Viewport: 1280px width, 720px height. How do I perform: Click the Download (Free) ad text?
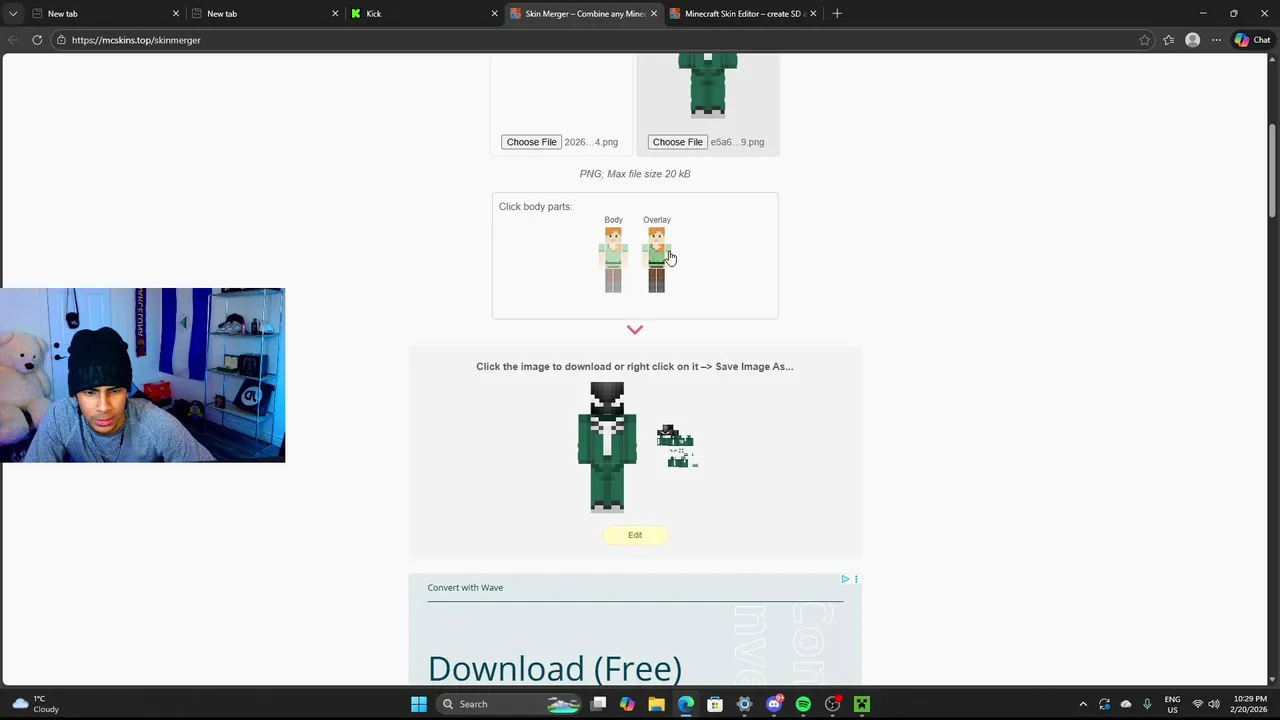[x=555, y=668]
